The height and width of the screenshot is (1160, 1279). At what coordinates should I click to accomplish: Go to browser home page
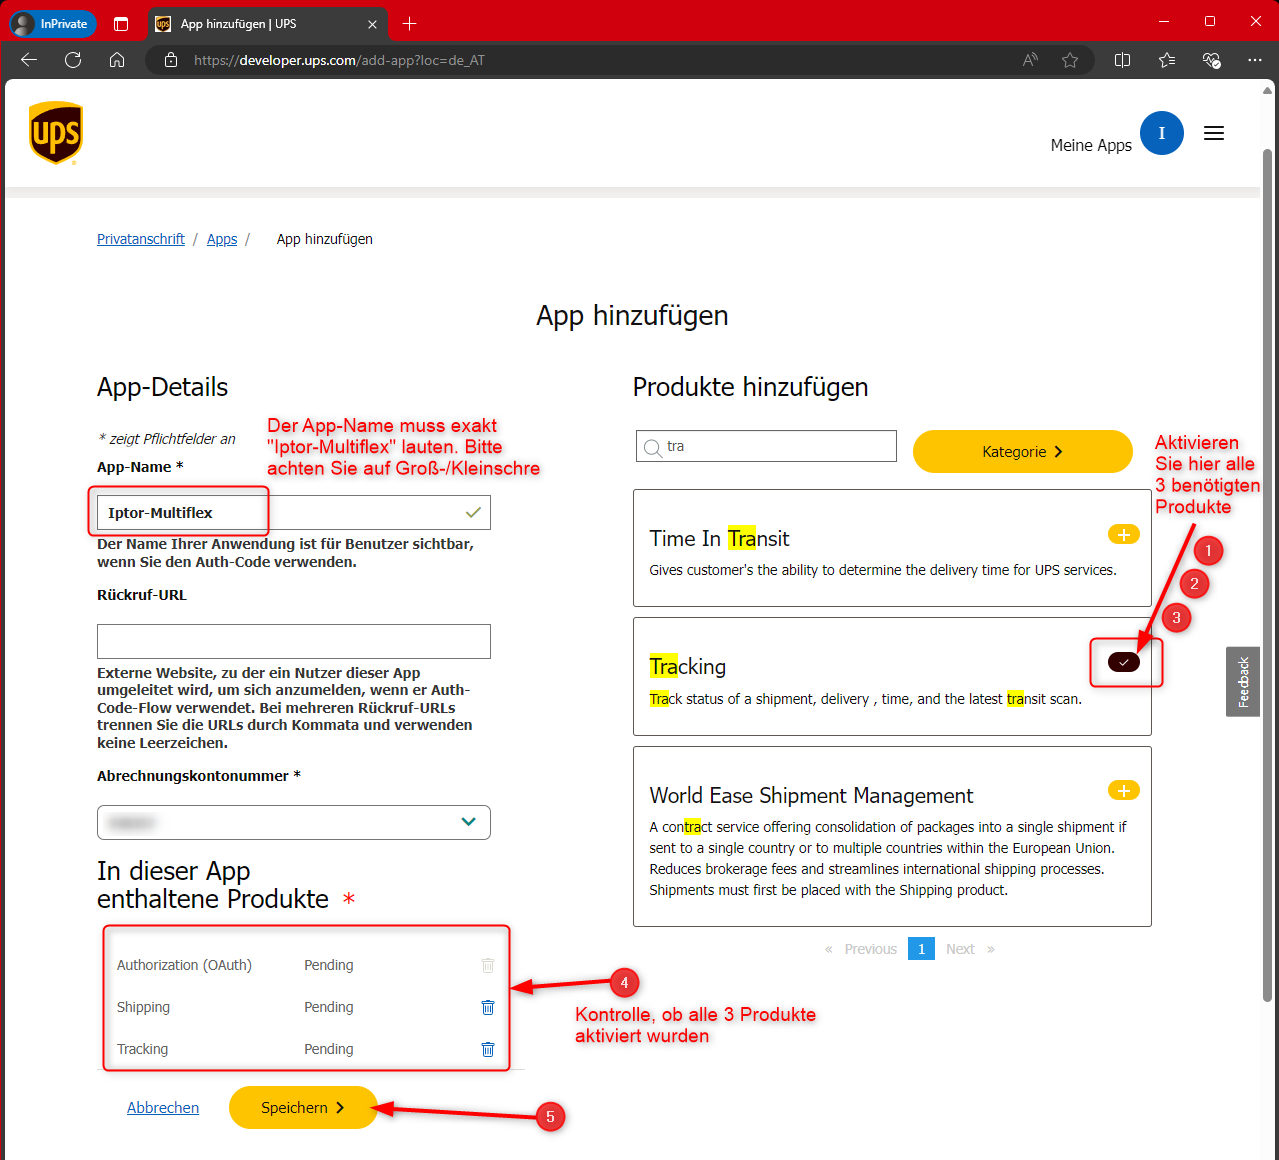[x=117, y=60]
